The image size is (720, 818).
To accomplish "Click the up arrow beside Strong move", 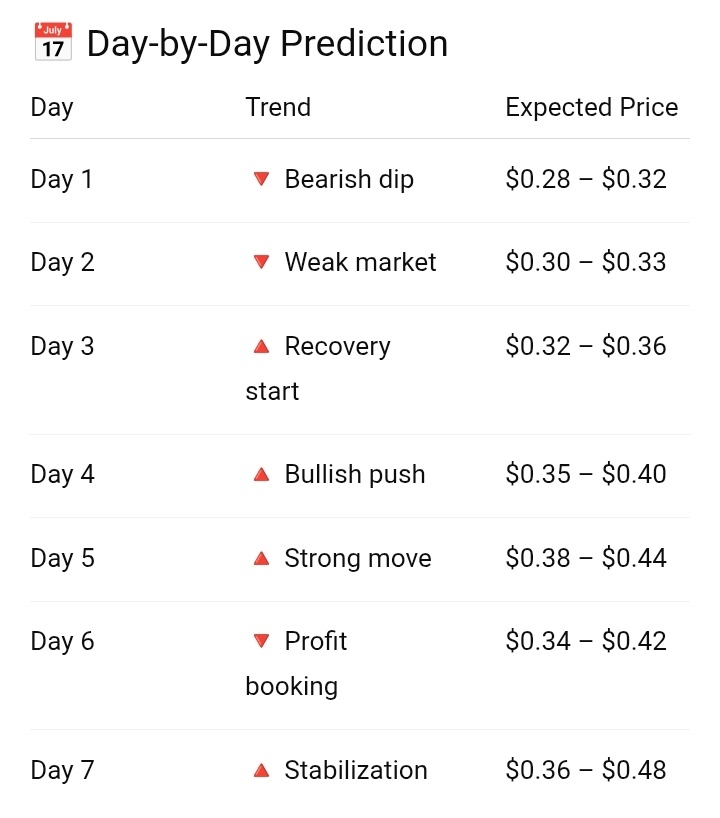I will point(261,558).
